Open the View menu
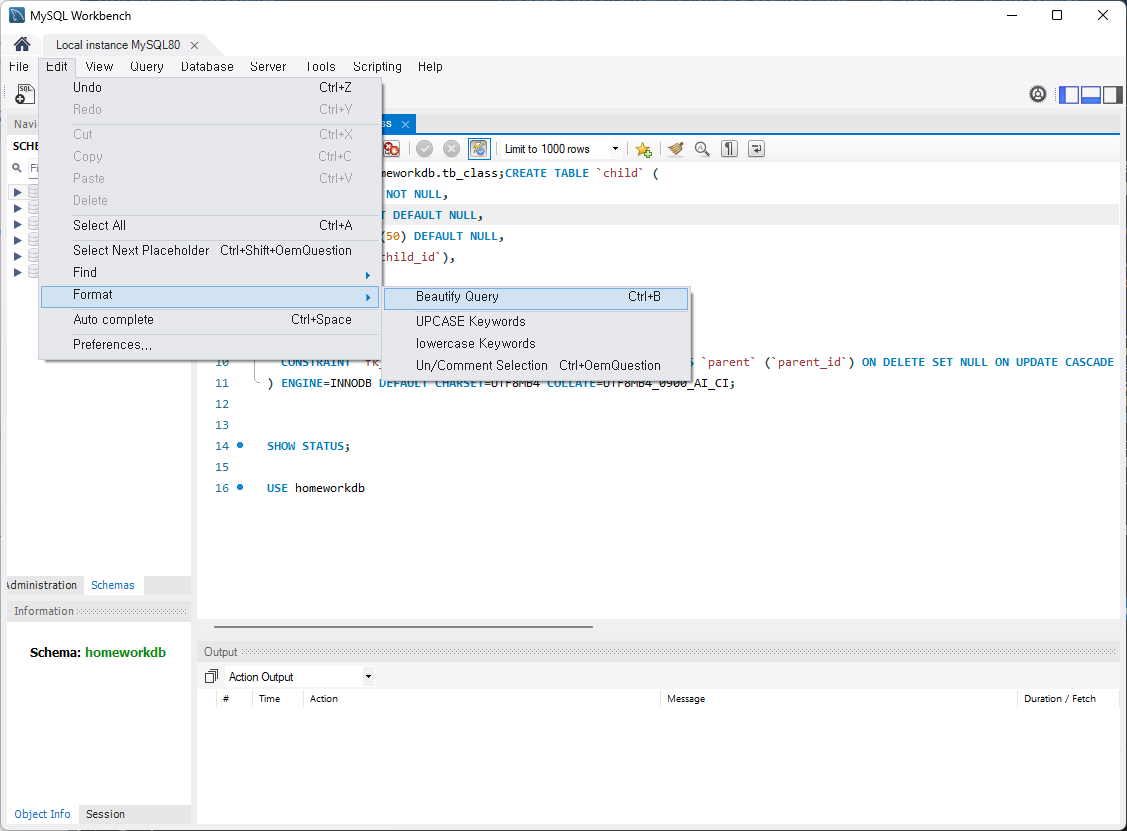Image resolution: width=1127 pixels, height=831 pixels. pyautogui.click(x=99, y=67)
